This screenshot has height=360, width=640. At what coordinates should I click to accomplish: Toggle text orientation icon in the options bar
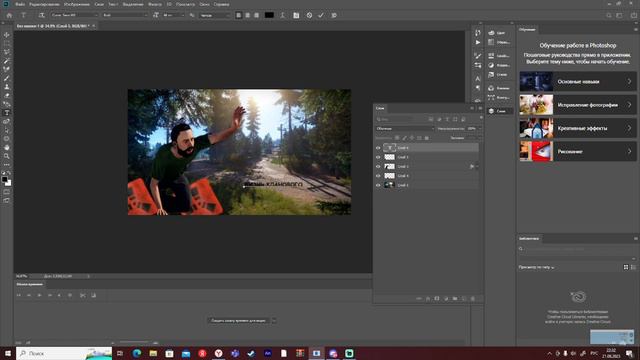41,15
